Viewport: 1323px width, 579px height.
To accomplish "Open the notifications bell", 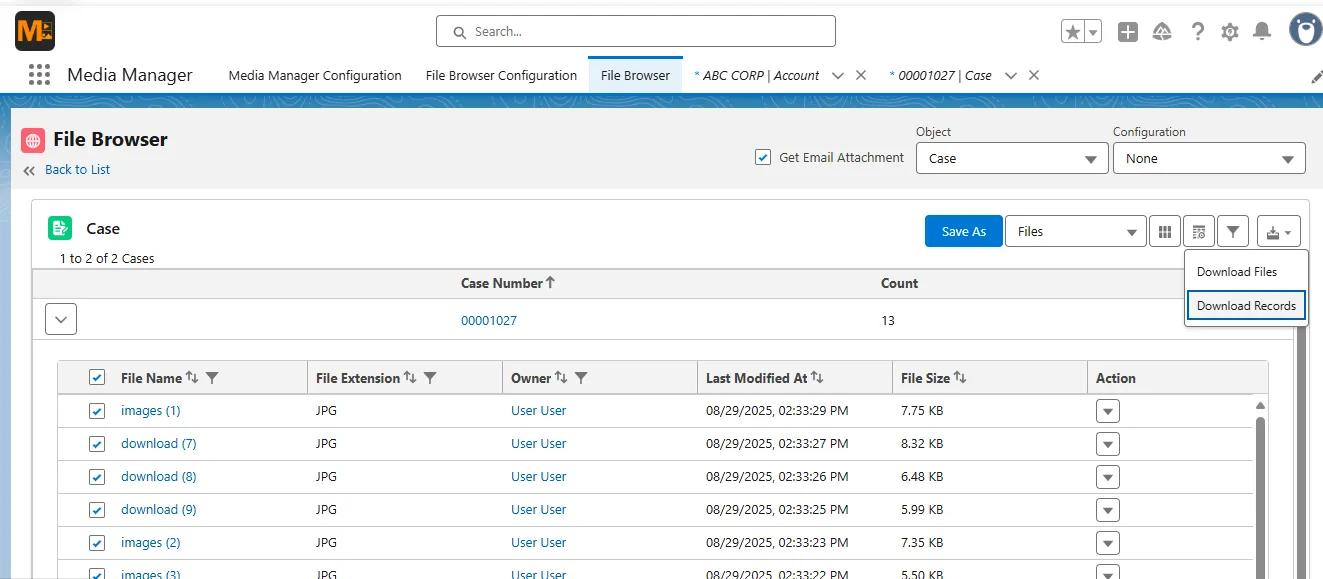I will coord(1262,32).
